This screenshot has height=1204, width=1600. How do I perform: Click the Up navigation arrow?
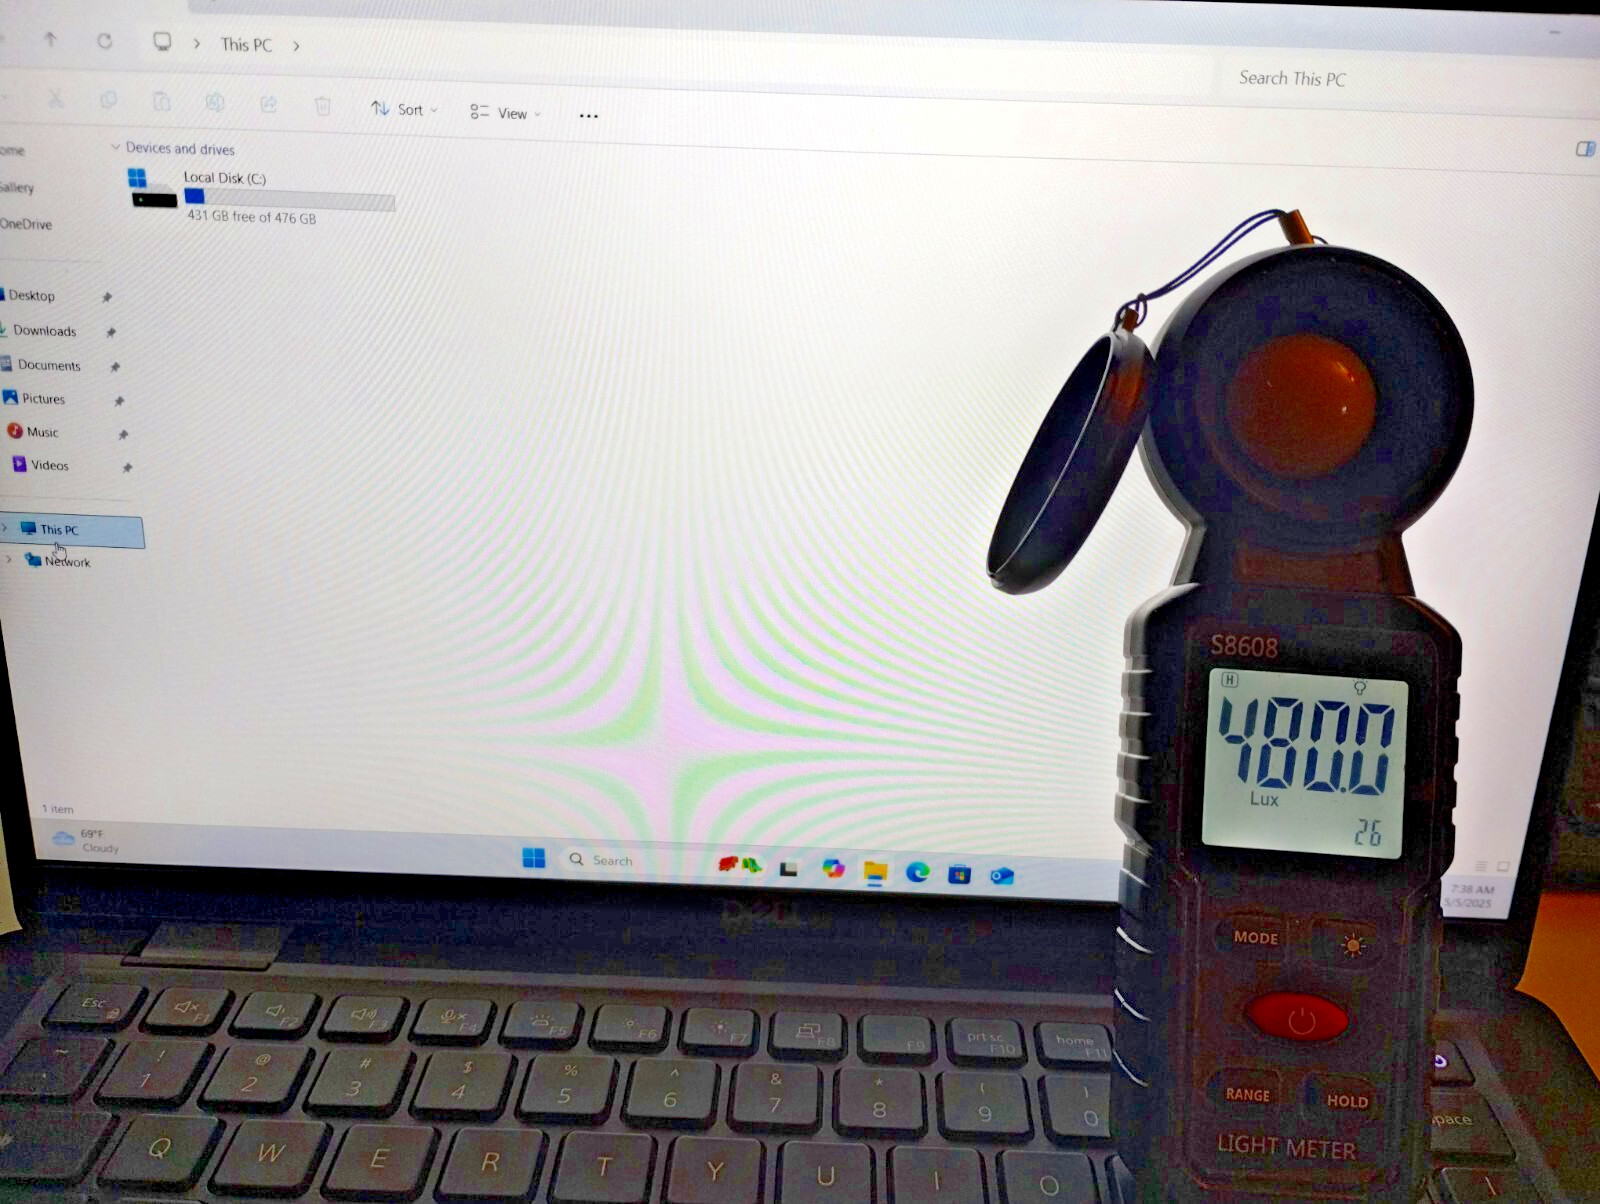pyautogui.click(x=50, y=39)
